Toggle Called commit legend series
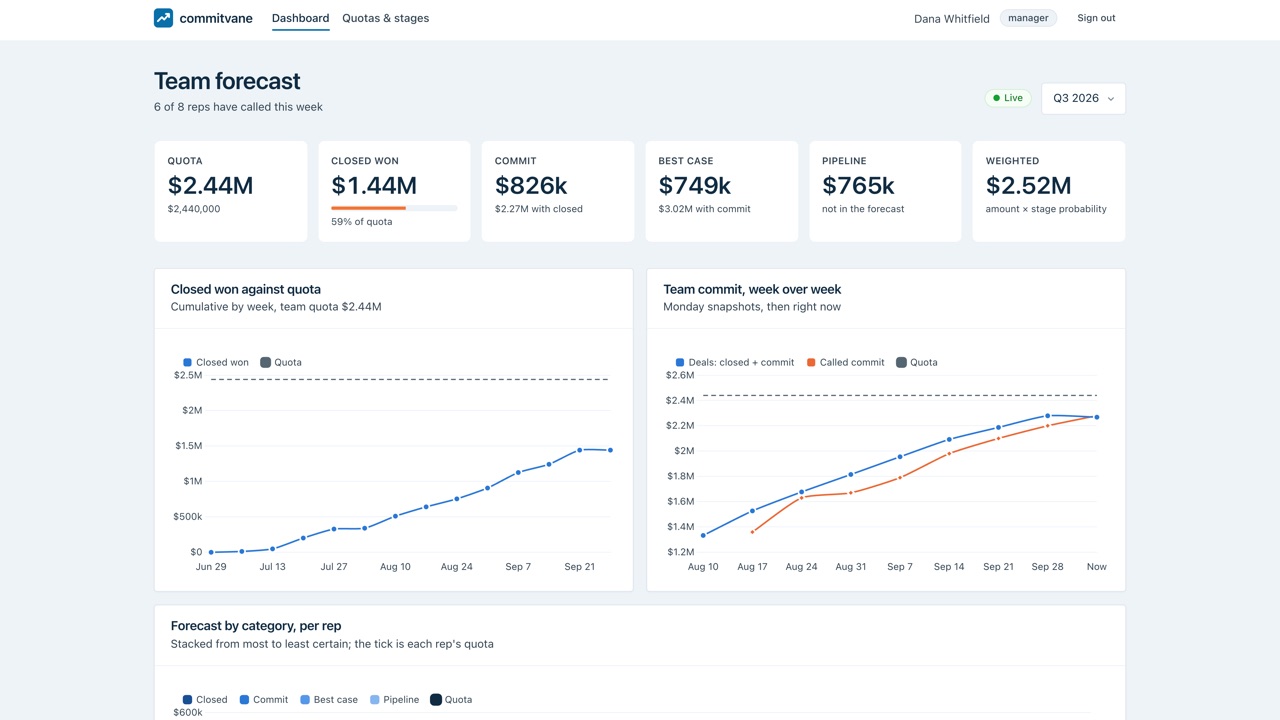The width and height of the screenshot is (1280, 720). tap(845, 362)
